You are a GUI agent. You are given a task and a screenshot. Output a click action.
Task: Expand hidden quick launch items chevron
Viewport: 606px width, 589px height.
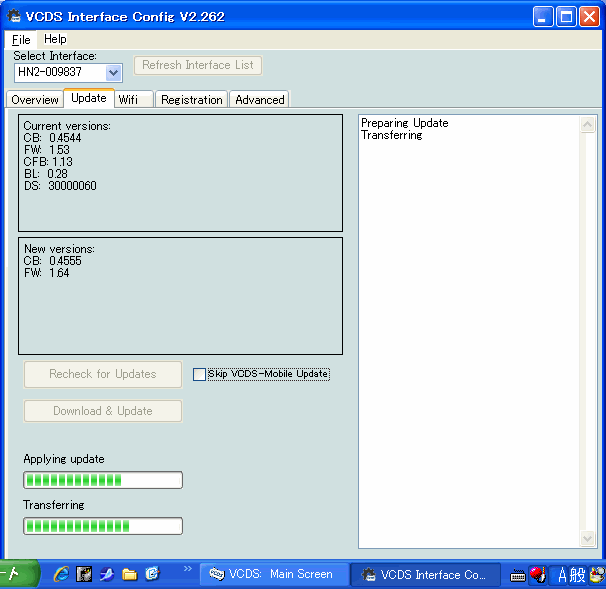[188, 569]
